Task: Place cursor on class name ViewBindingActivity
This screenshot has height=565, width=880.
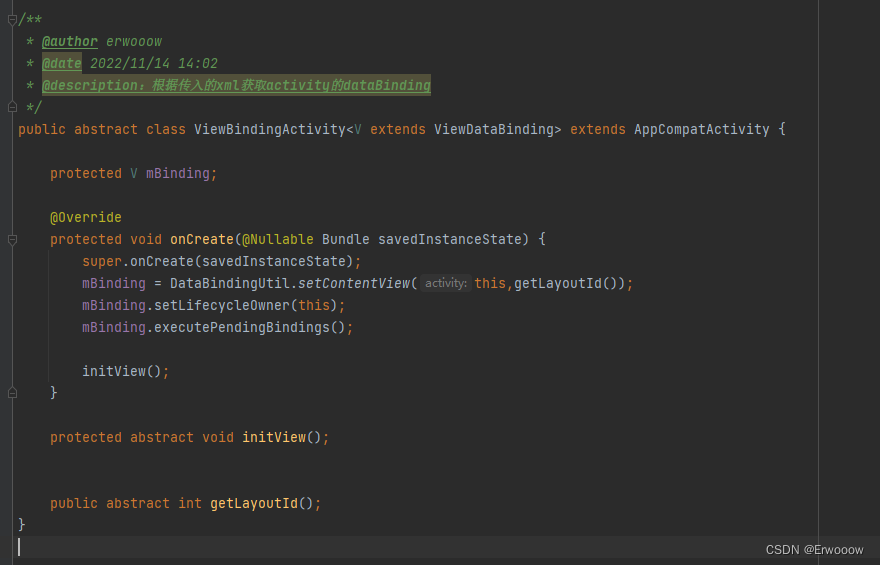Action: pos(270,130)
